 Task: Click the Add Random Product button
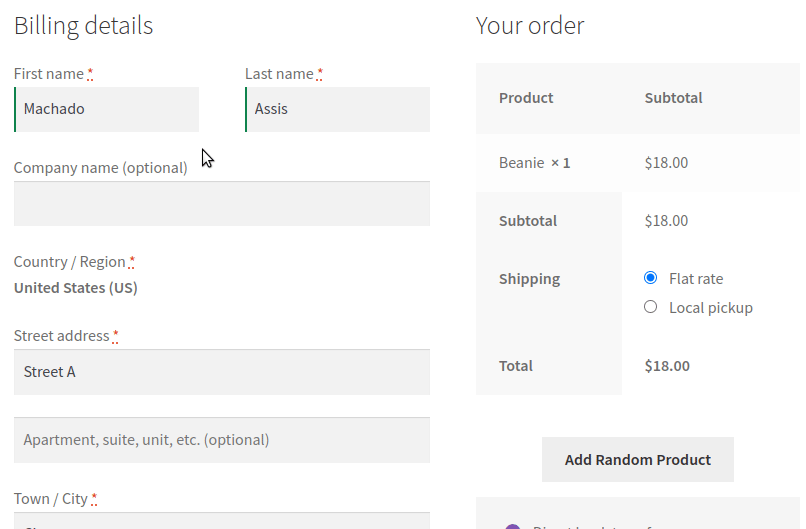[x=638, y=460]
